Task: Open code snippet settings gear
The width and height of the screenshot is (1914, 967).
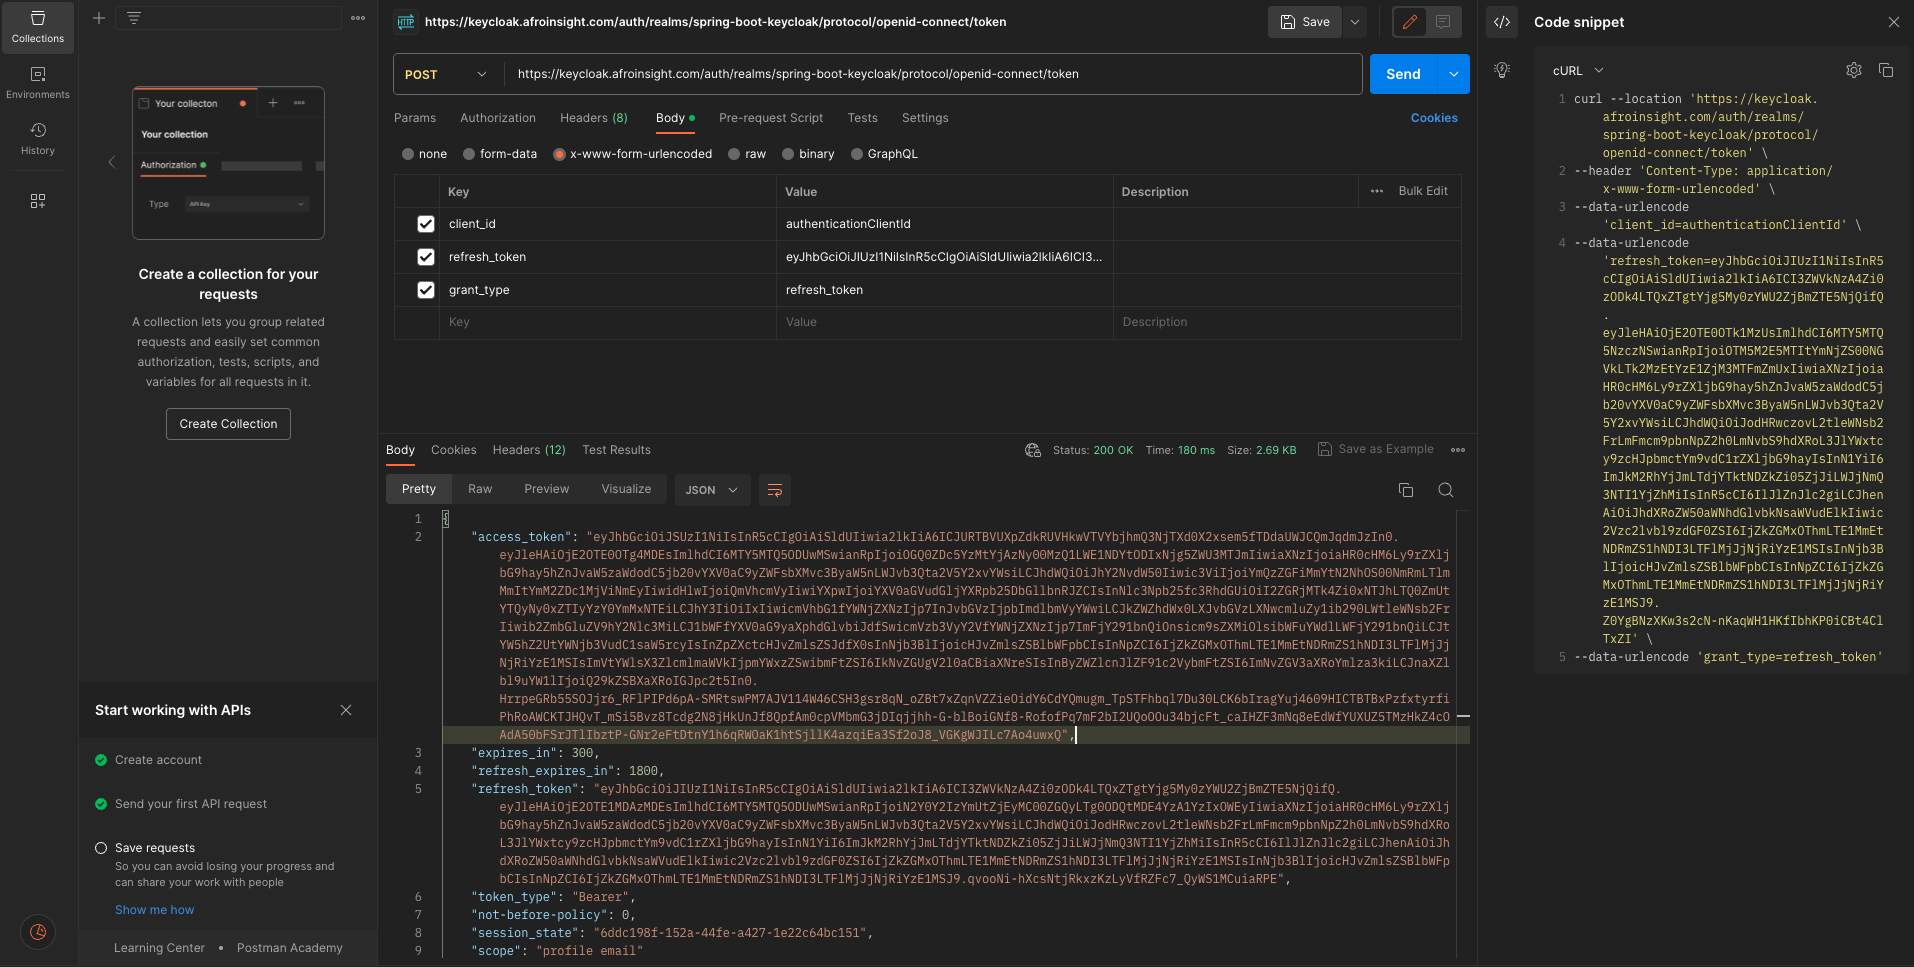Action: point(1854,70)
